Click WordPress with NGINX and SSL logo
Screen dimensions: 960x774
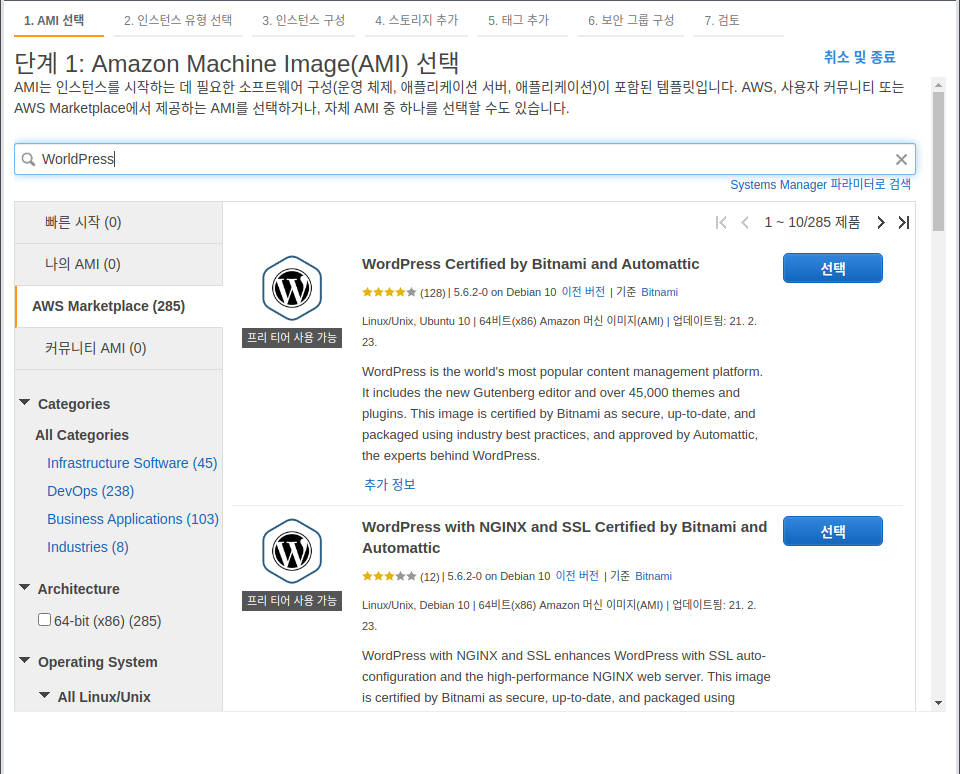292,551
